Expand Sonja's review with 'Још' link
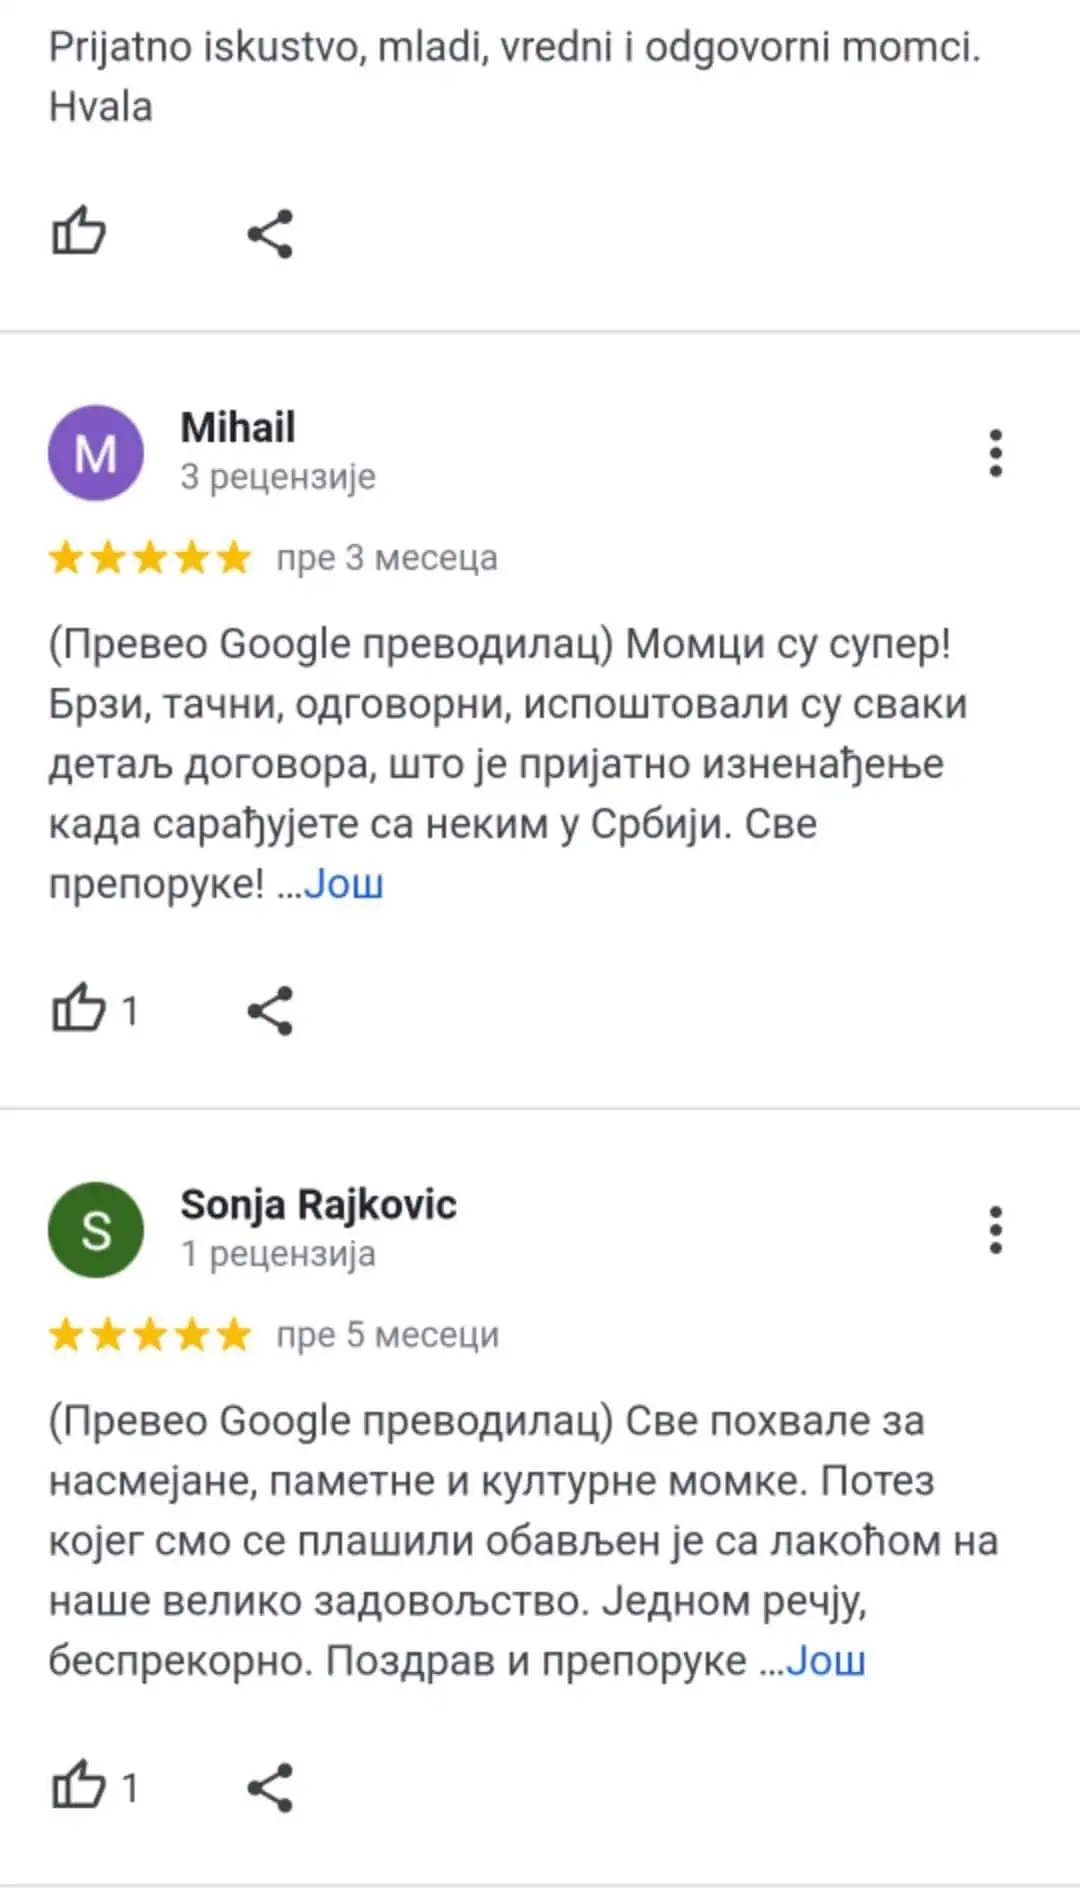This screenshot has height=1894, width=1080. [825, 1661]
